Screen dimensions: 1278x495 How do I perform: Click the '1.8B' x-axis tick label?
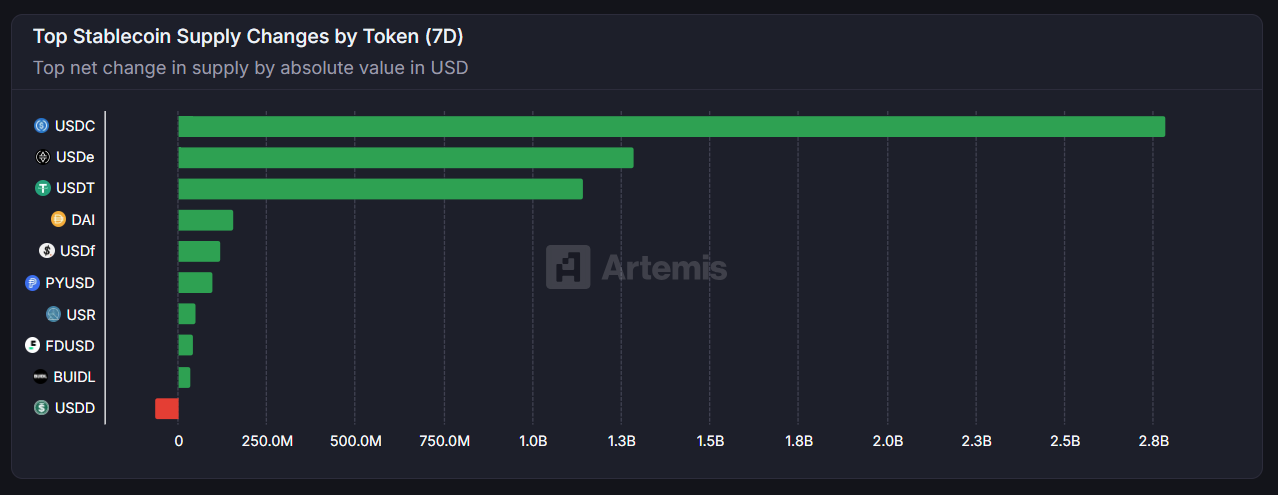point(799,441)
